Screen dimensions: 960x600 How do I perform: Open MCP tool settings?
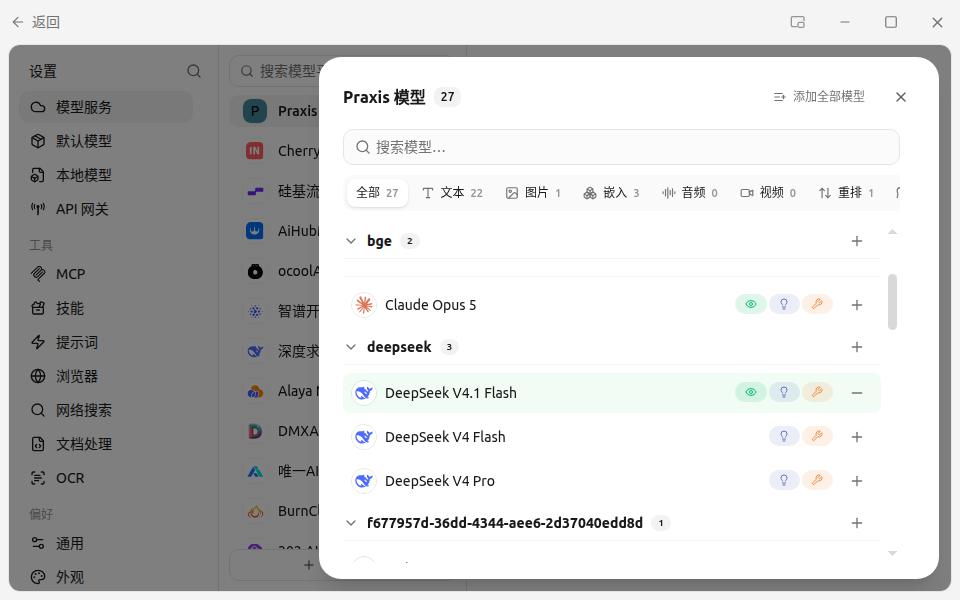pyautogui.click(x=106, y=274)
